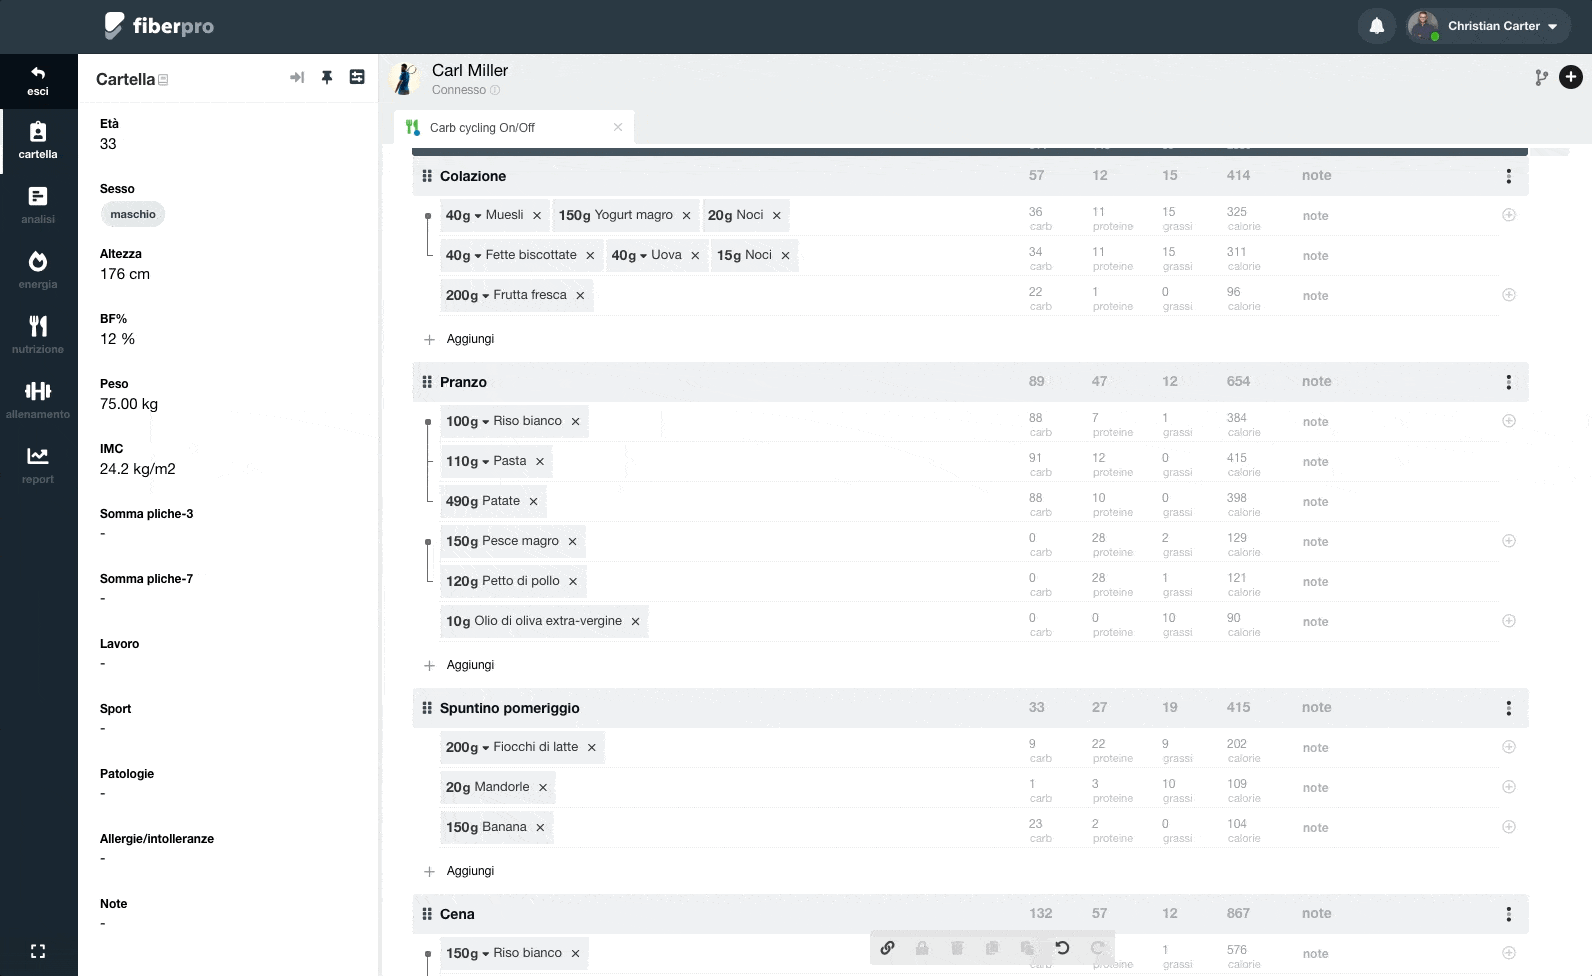Open the Spuntino pomeriggio three-dot menu
The width and height of the screenshot is (1592, 976).
click(x=1509, y=708)
